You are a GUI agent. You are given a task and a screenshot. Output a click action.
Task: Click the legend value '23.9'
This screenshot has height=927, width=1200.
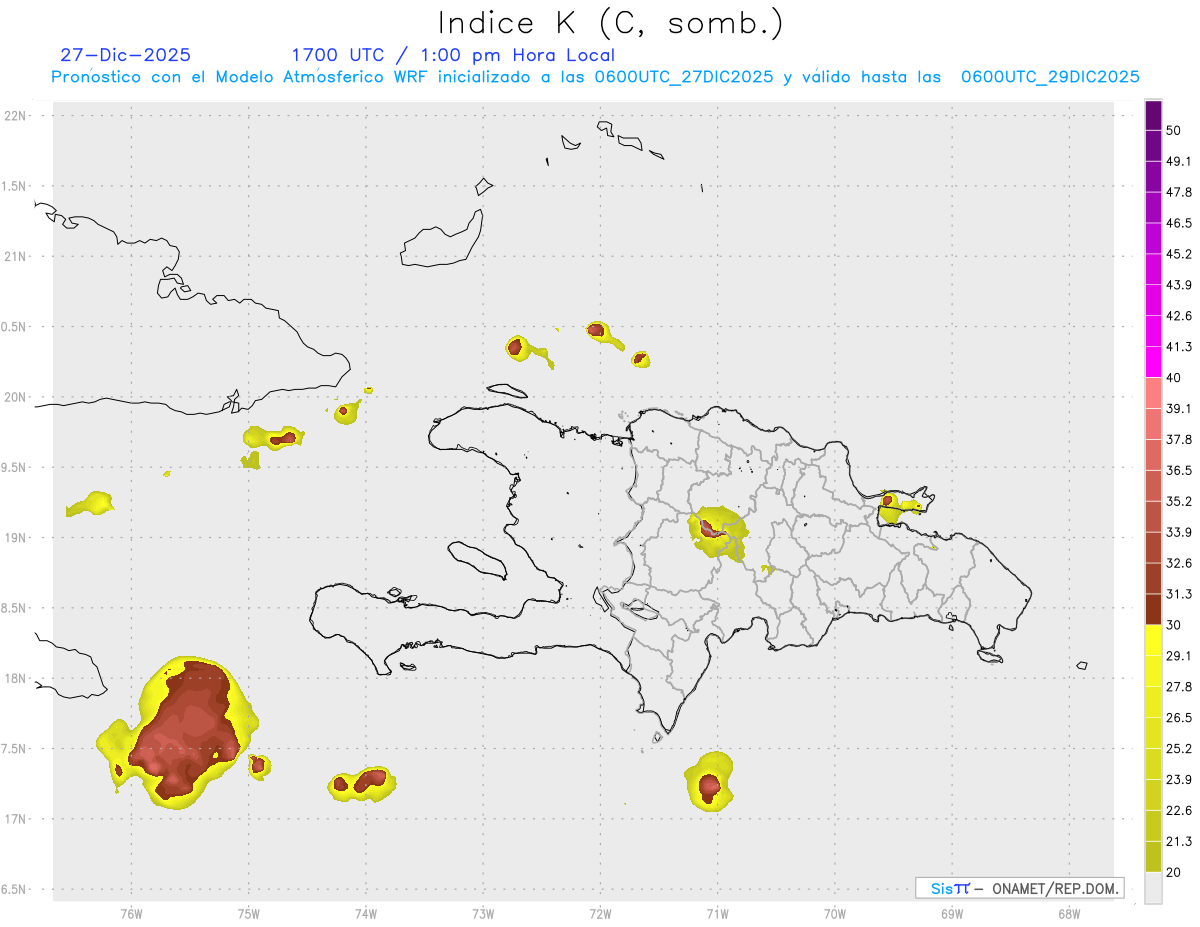pyautogui.click(x=1179, y=779)
